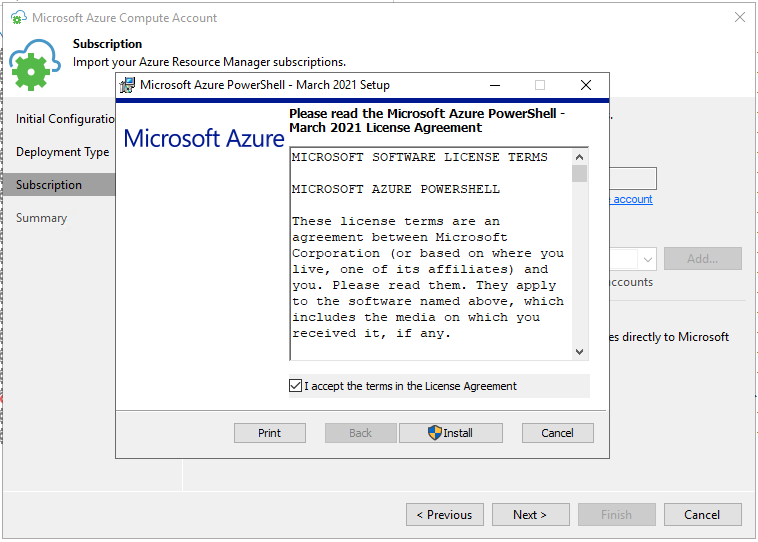
Task: Click the Microsoft Azure logo text
Action: [x=204, y=138]
